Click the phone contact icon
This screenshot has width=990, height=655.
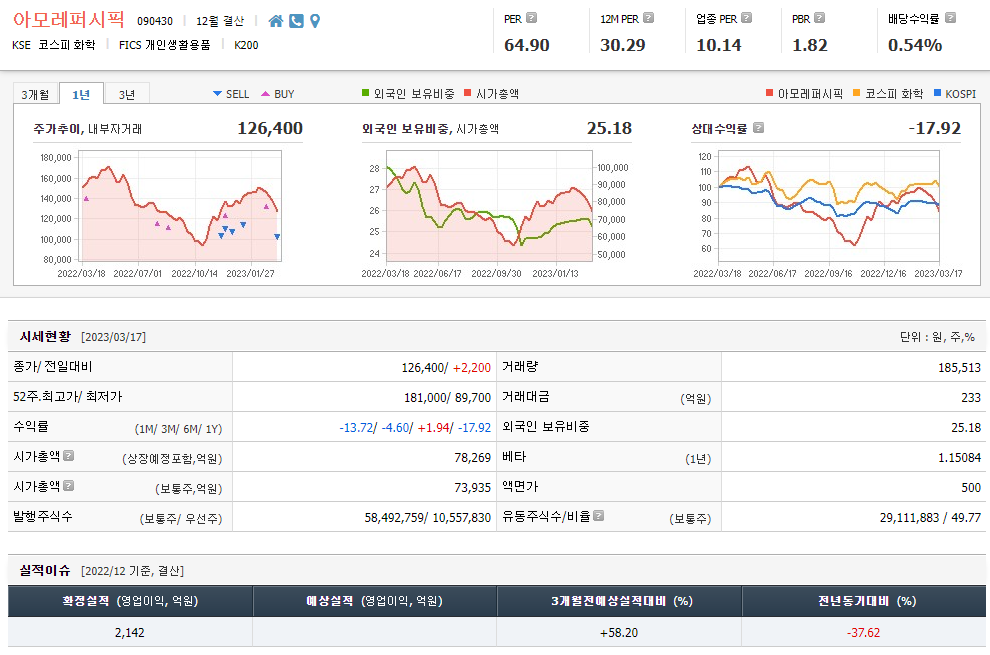(x=296, y=21)
